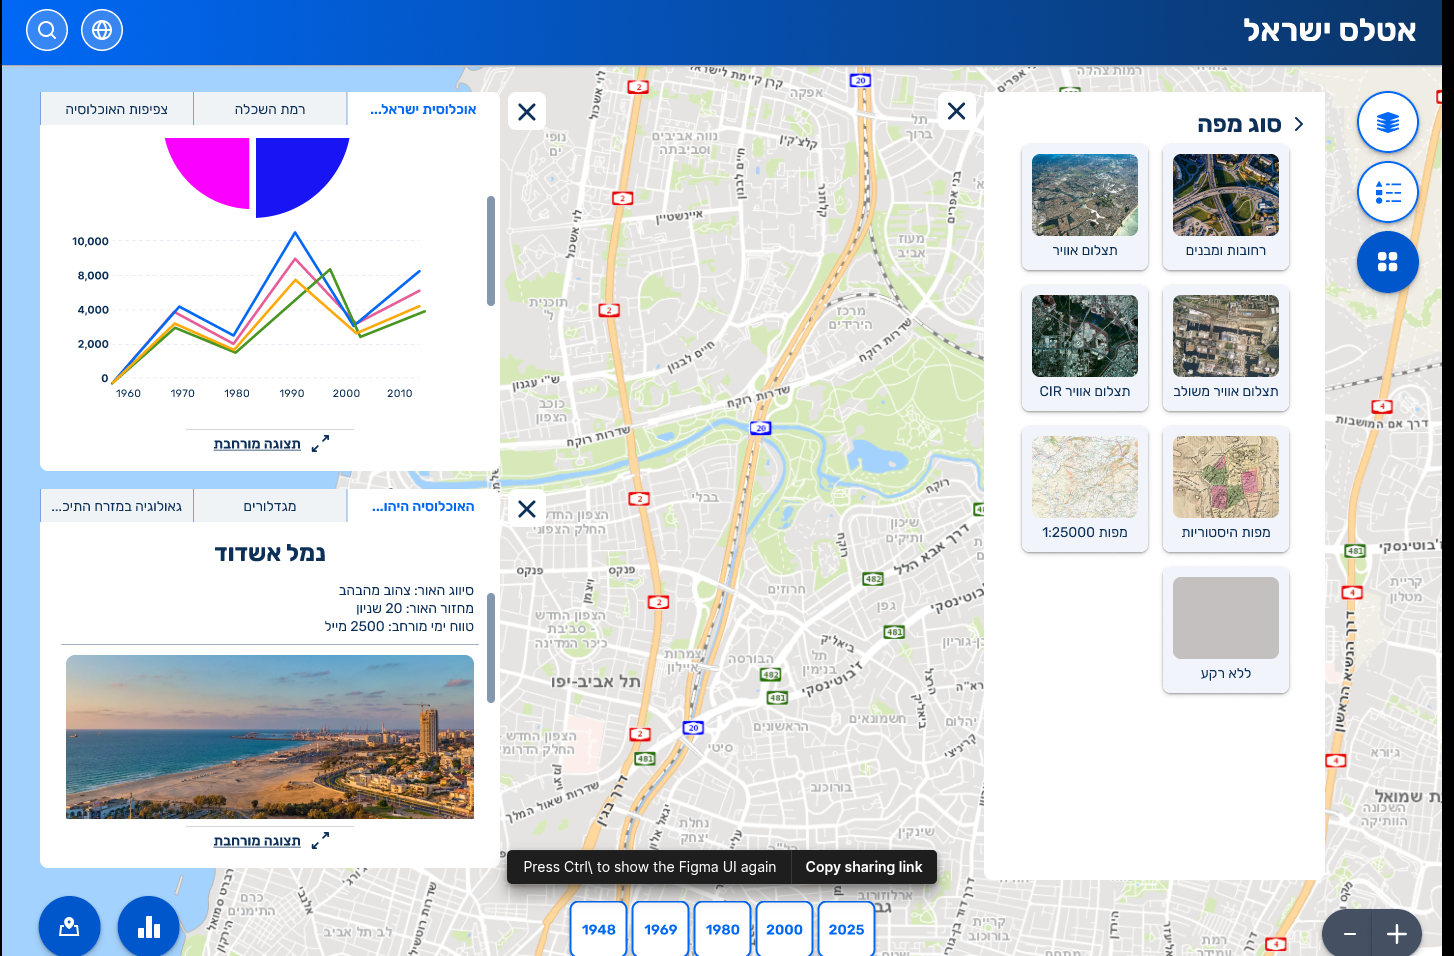Zoom out with the minus button
Image resolution: width=1454 pixels, height=956 pixels.
pos(1349,934)
